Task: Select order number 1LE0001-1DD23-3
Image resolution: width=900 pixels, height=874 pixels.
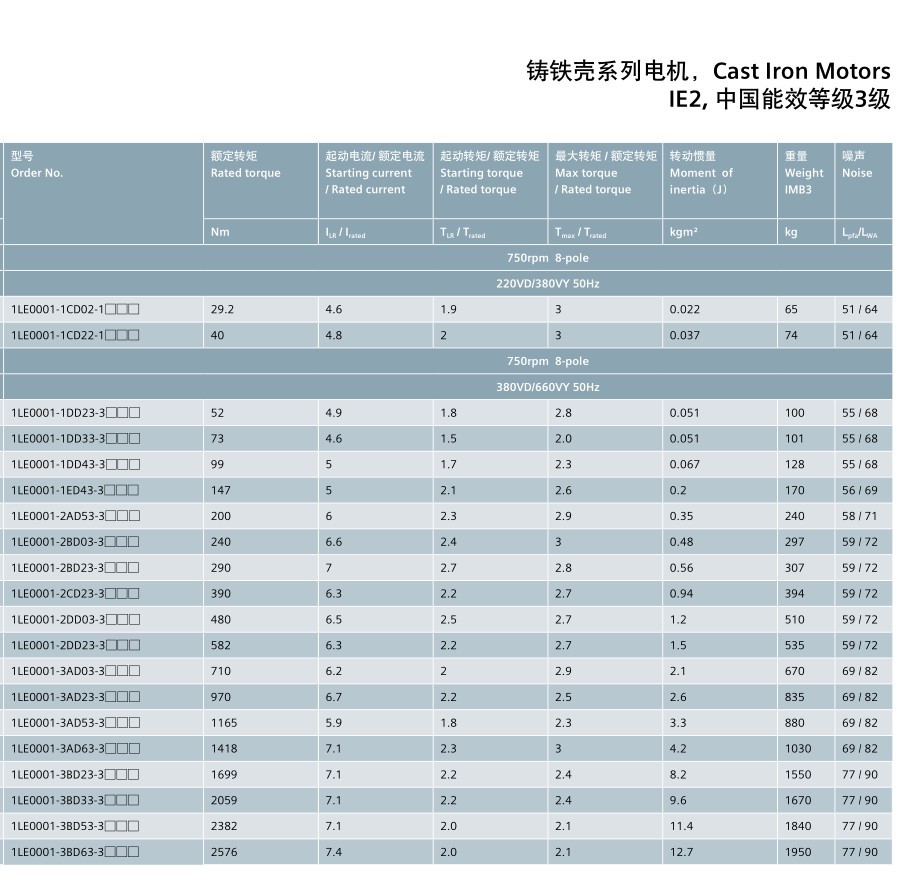Action: click(75, 413)
